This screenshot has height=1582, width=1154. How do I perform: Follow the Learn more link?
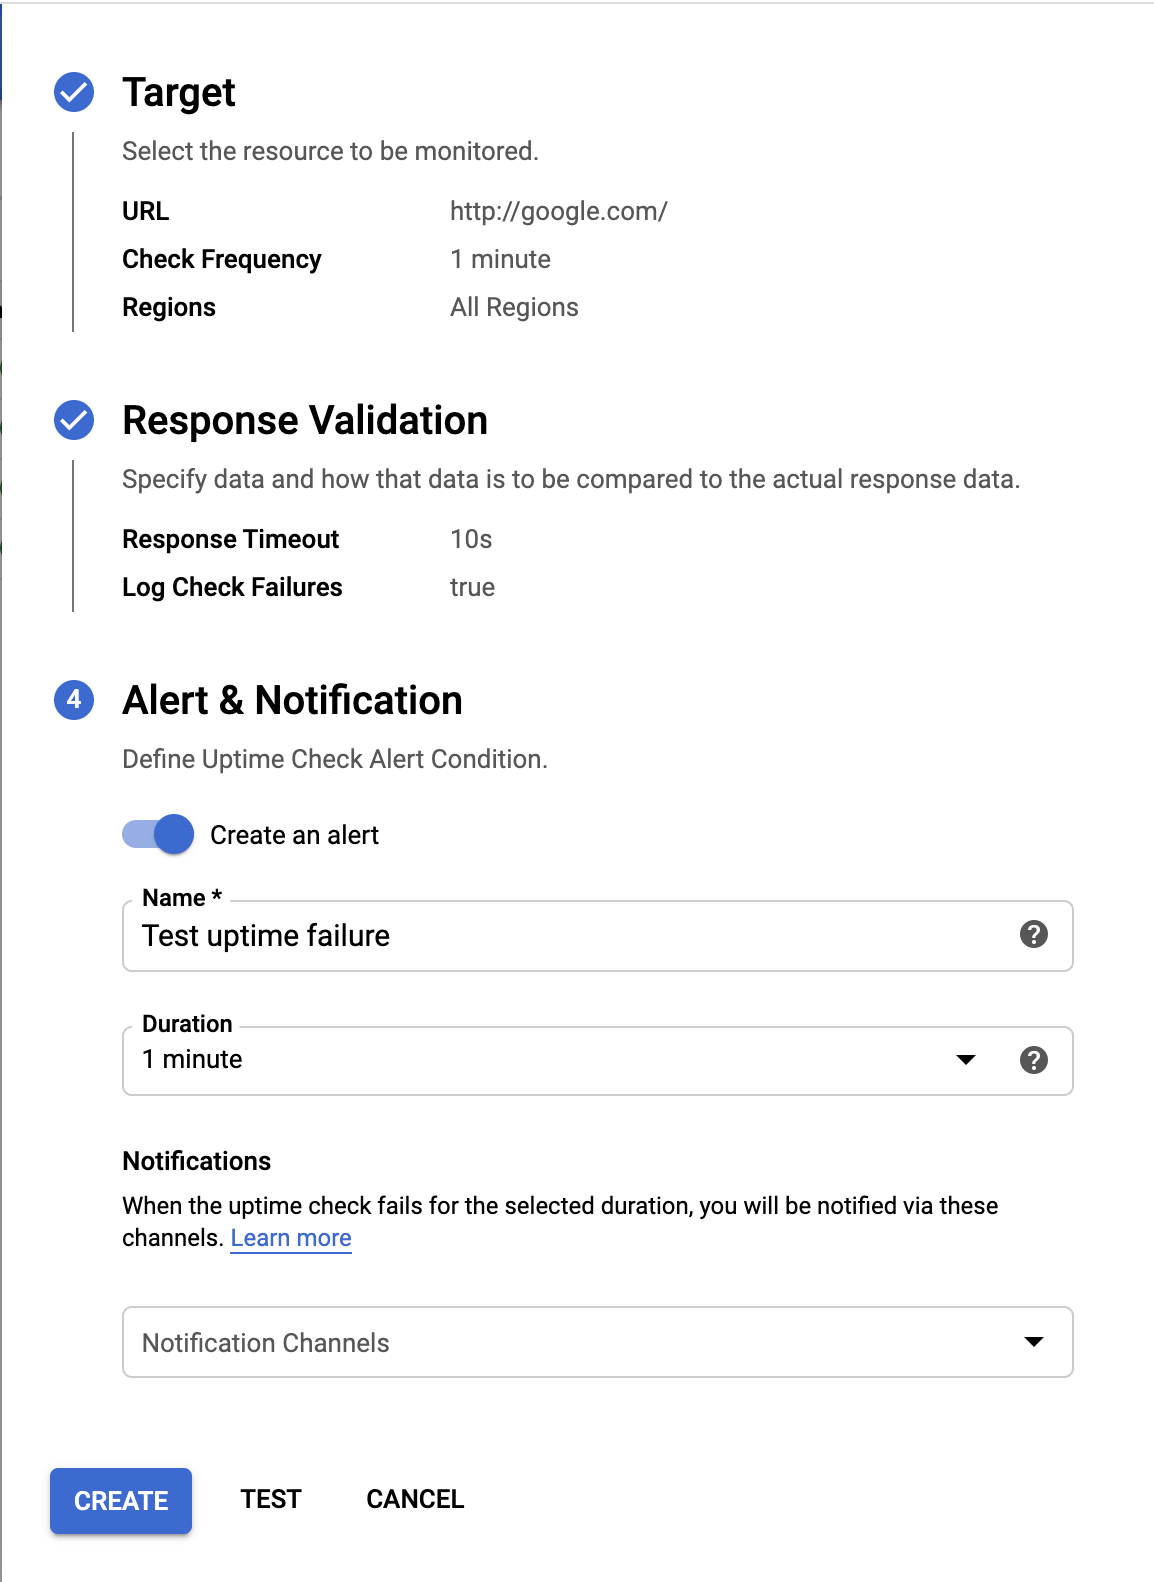tap(291, 1238)
